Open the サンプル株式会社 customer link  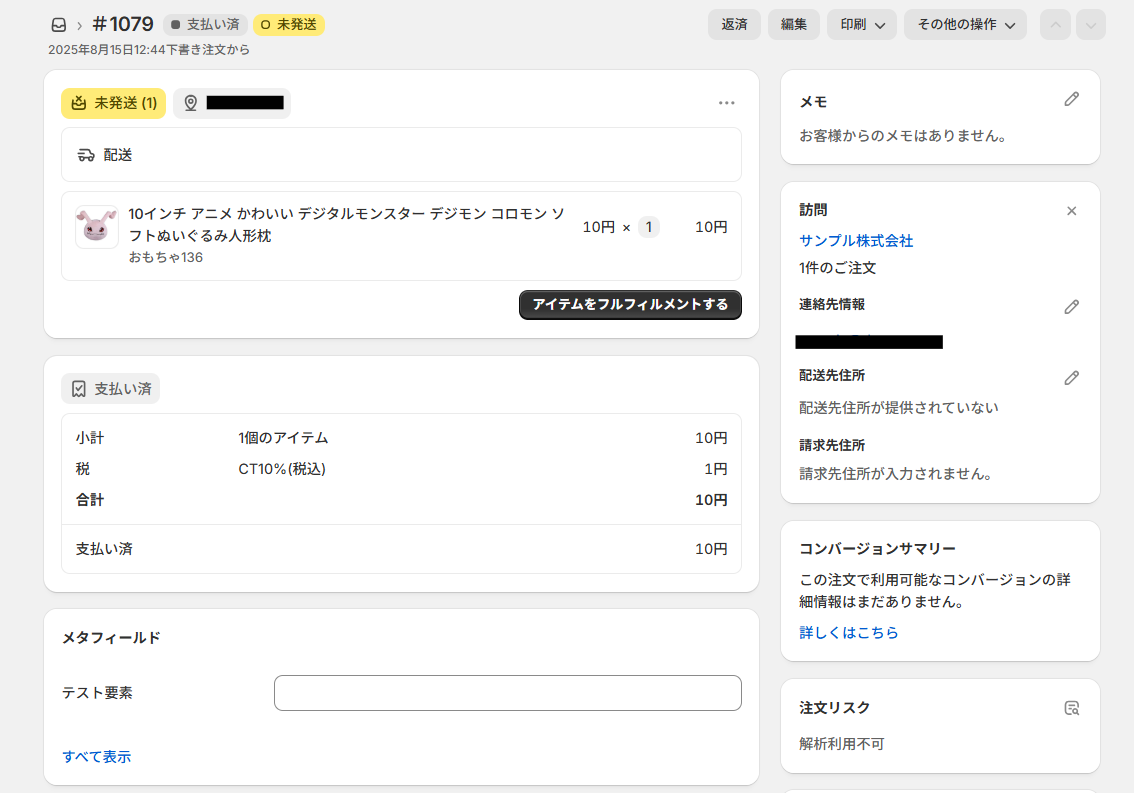click(856, 241)
